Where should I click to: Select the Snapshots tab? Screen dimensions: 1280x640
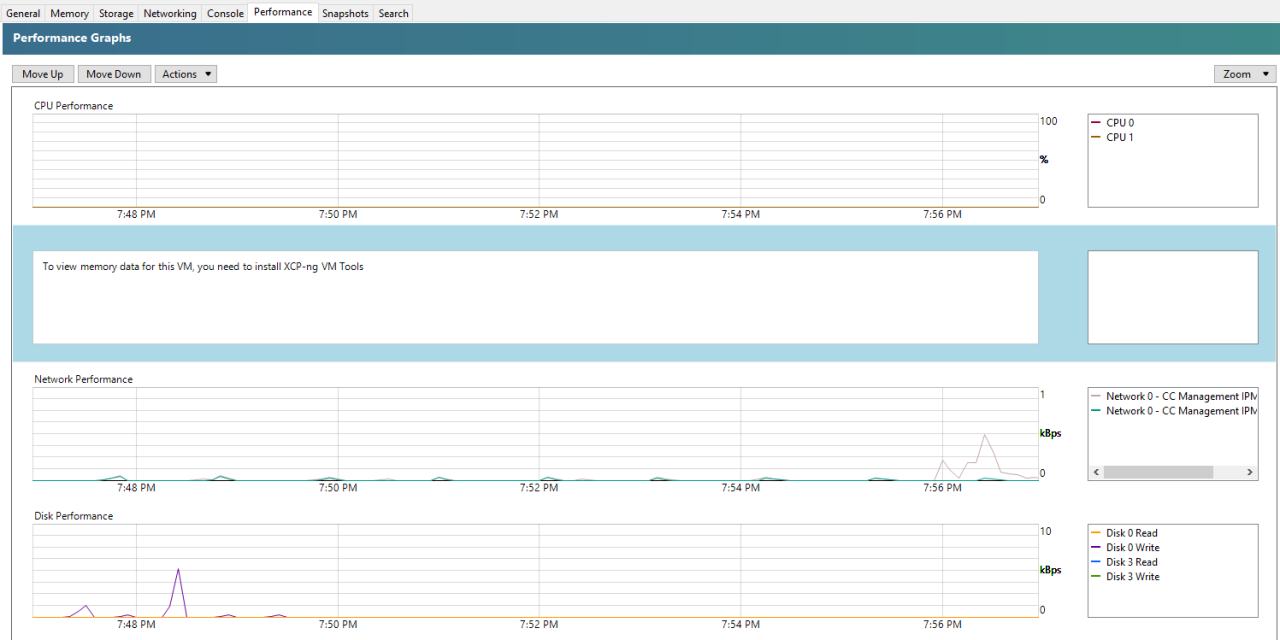345,13
